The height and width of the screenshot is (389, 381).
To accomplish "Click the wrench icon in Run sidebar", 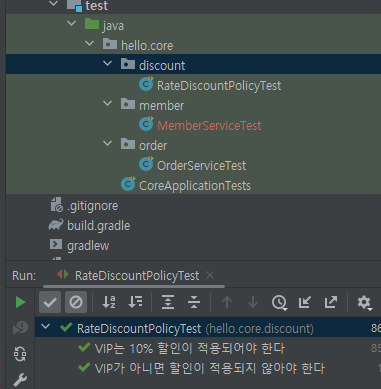I will click(20, 379).
